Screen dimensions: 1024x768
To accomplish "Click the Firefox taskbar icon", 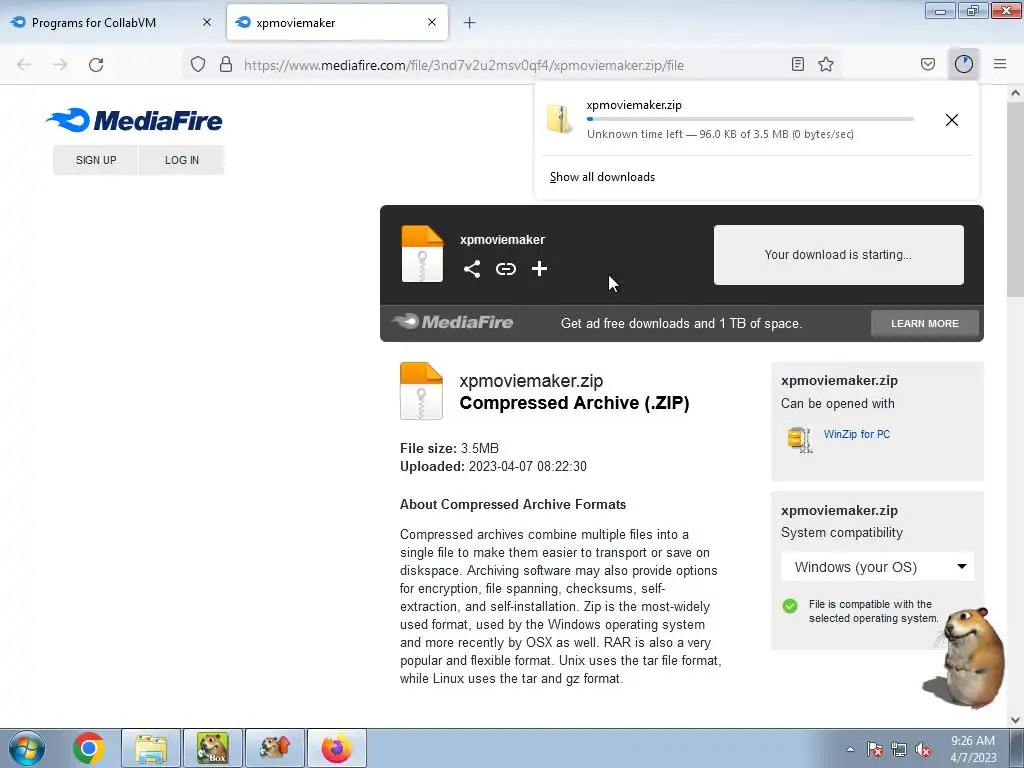I will 337,748.
